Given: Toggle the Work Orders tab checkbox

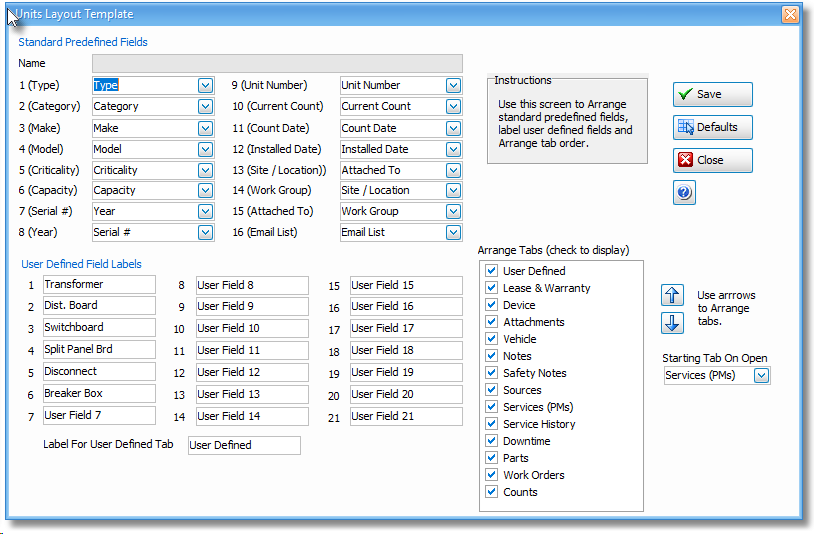Looking at the screenshot, I should point(491,475).
